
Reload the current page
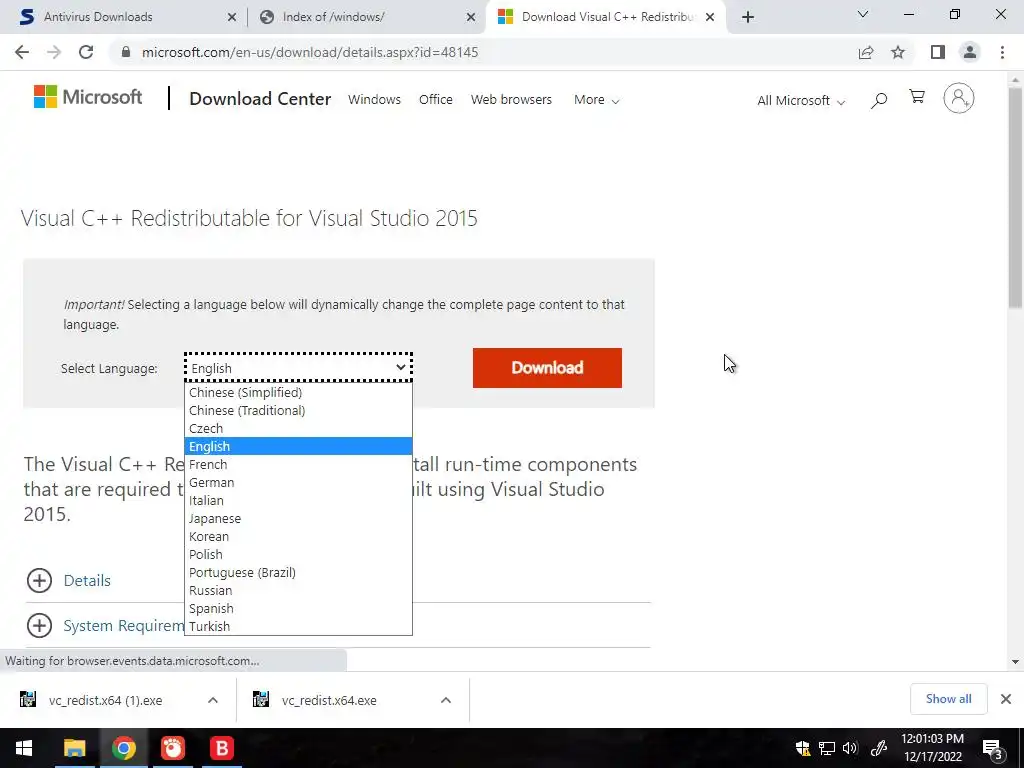(x=86, y=52)
